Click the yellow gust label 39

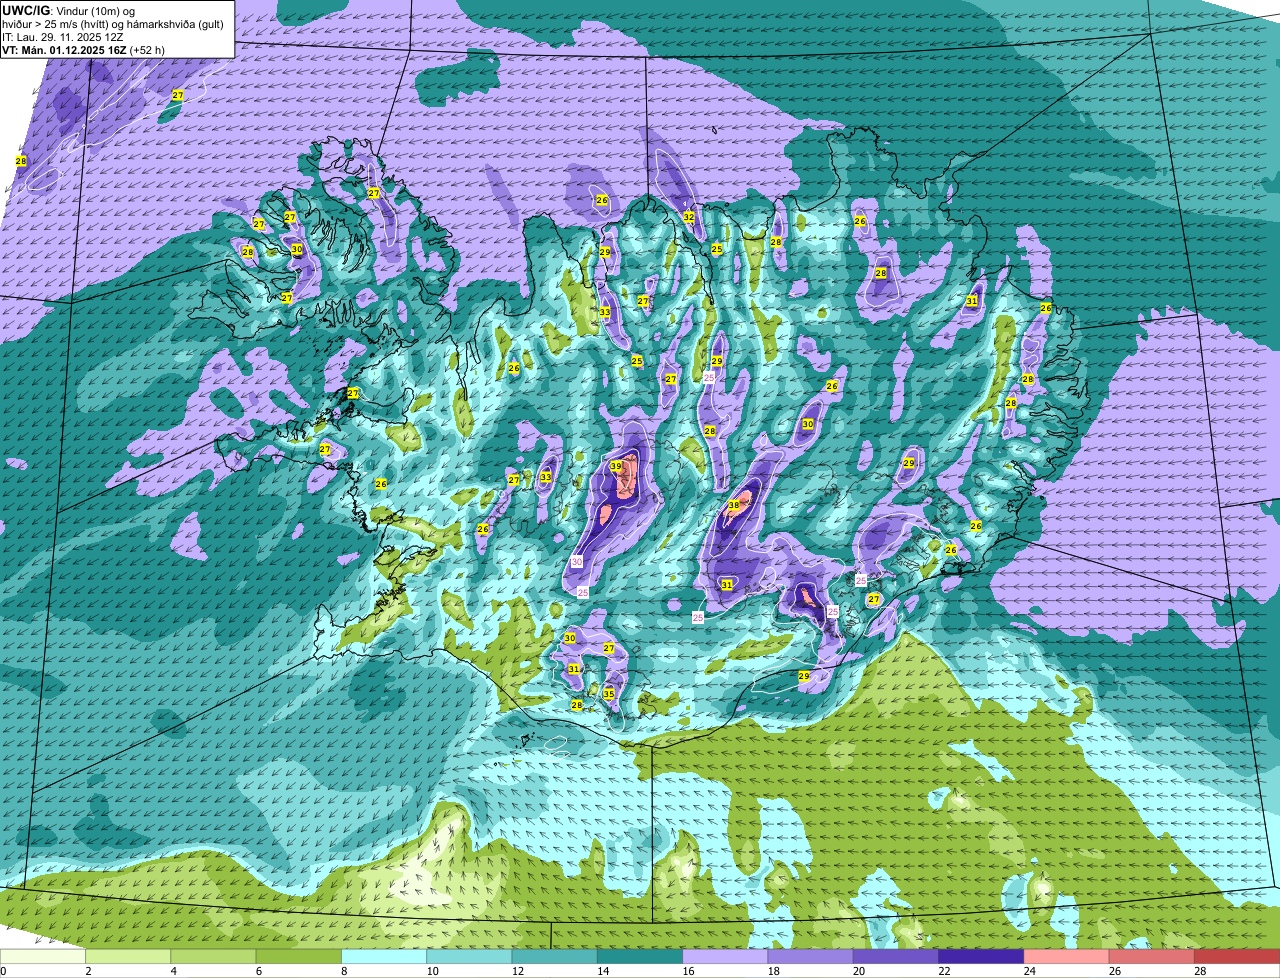pos(616,467)
